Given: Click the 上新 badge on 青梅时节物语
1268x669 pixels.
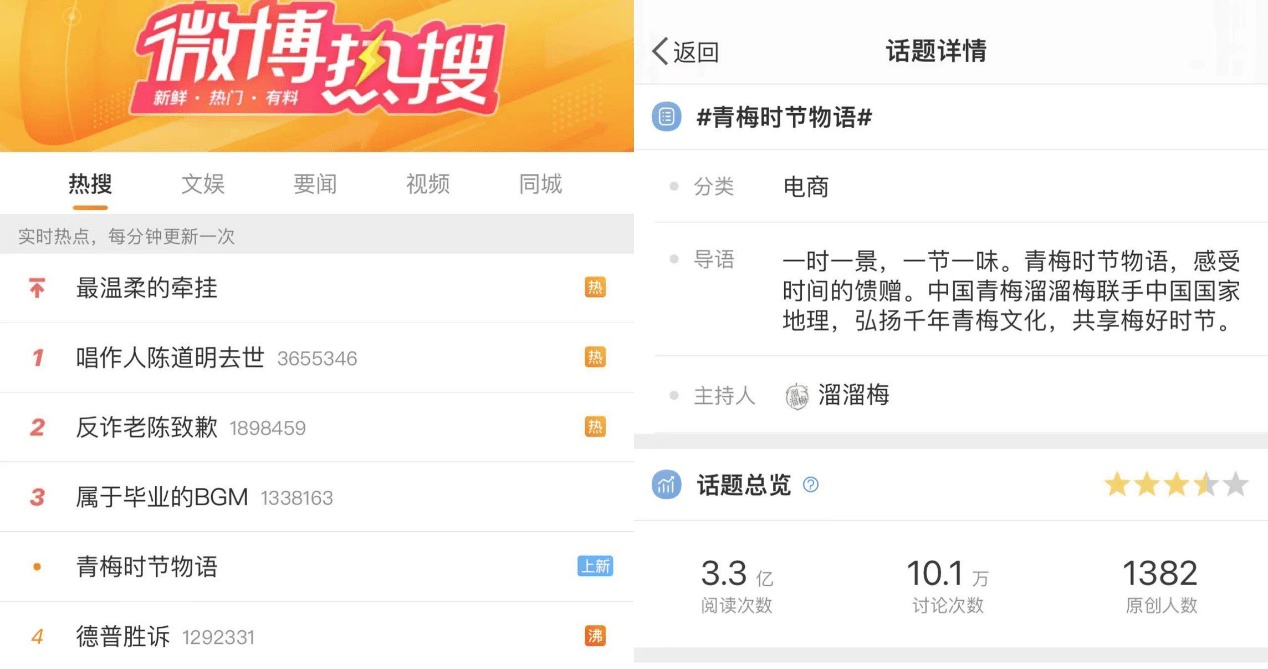Looking at the screenshot, I should click(595, 566).
